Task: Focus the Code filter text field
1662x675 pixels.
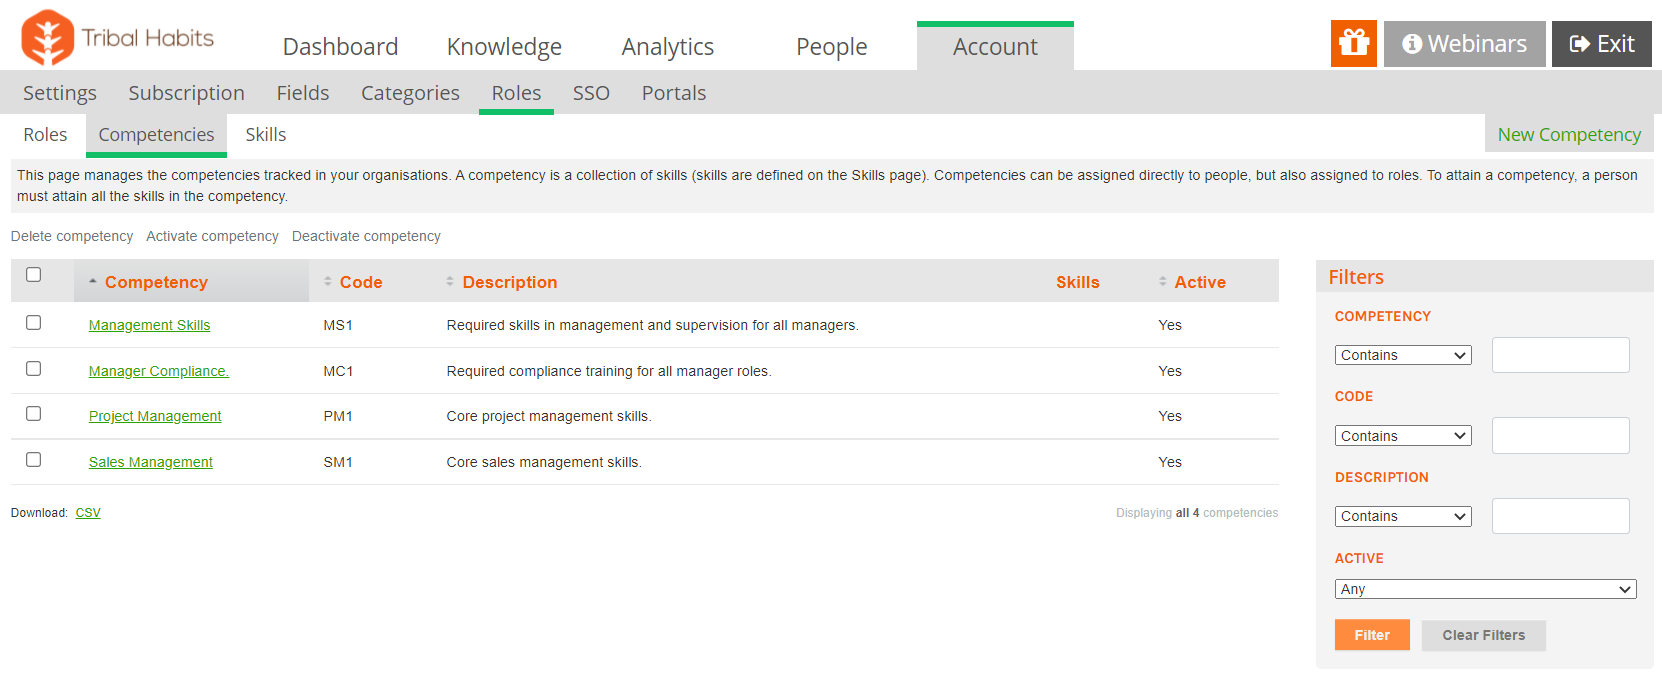Action: tap(1560, 435)
